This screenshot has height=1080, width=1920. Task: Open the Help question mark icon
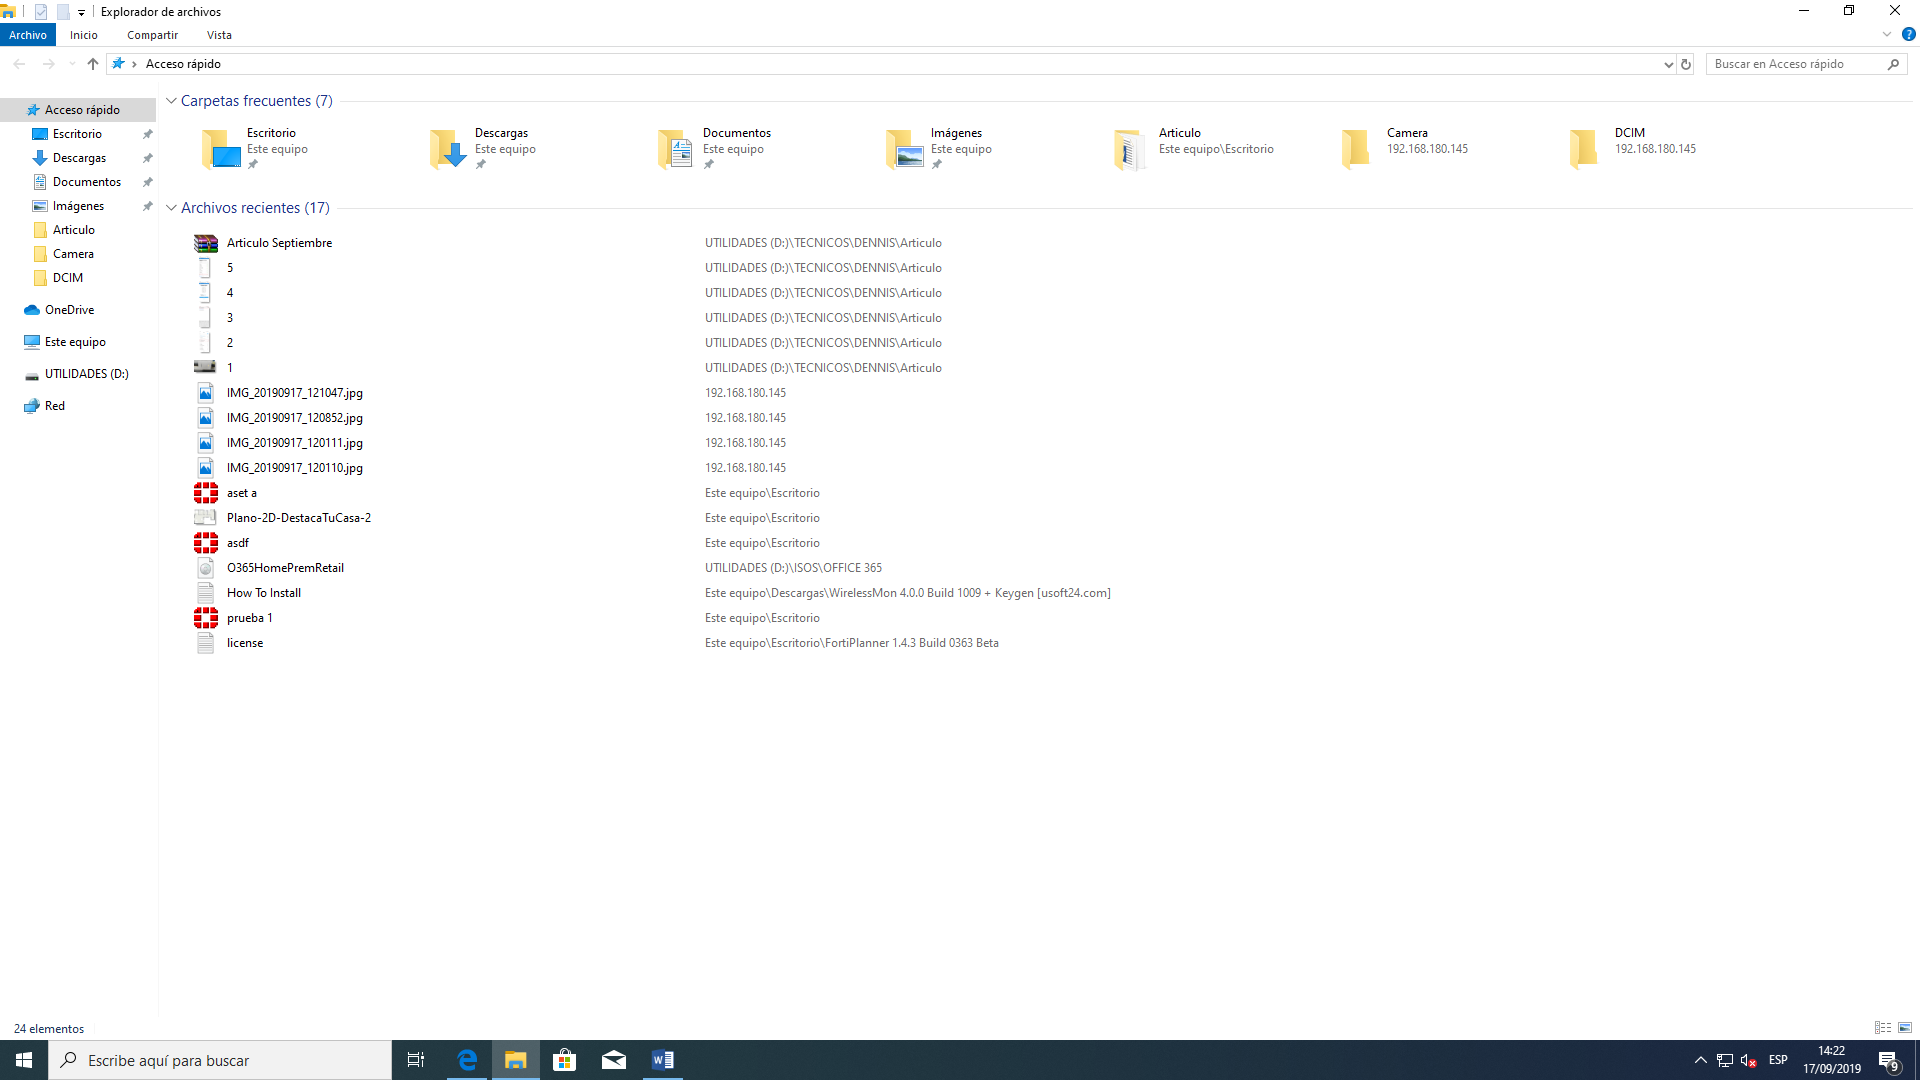(1908, 34)
